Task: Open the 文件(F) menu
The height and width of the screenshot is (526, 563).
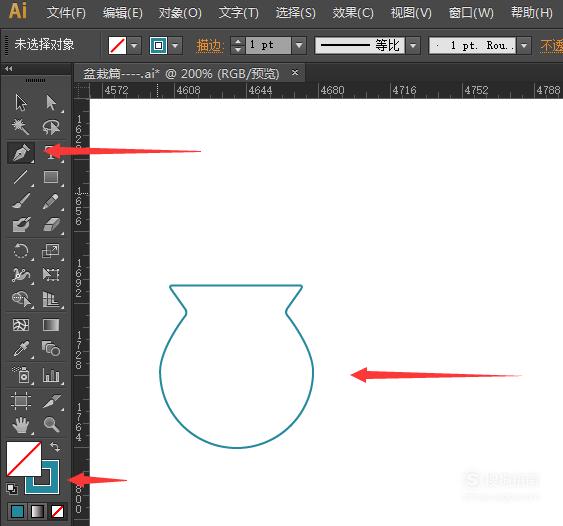Action: pyautogui.click(x=66, y=13)
